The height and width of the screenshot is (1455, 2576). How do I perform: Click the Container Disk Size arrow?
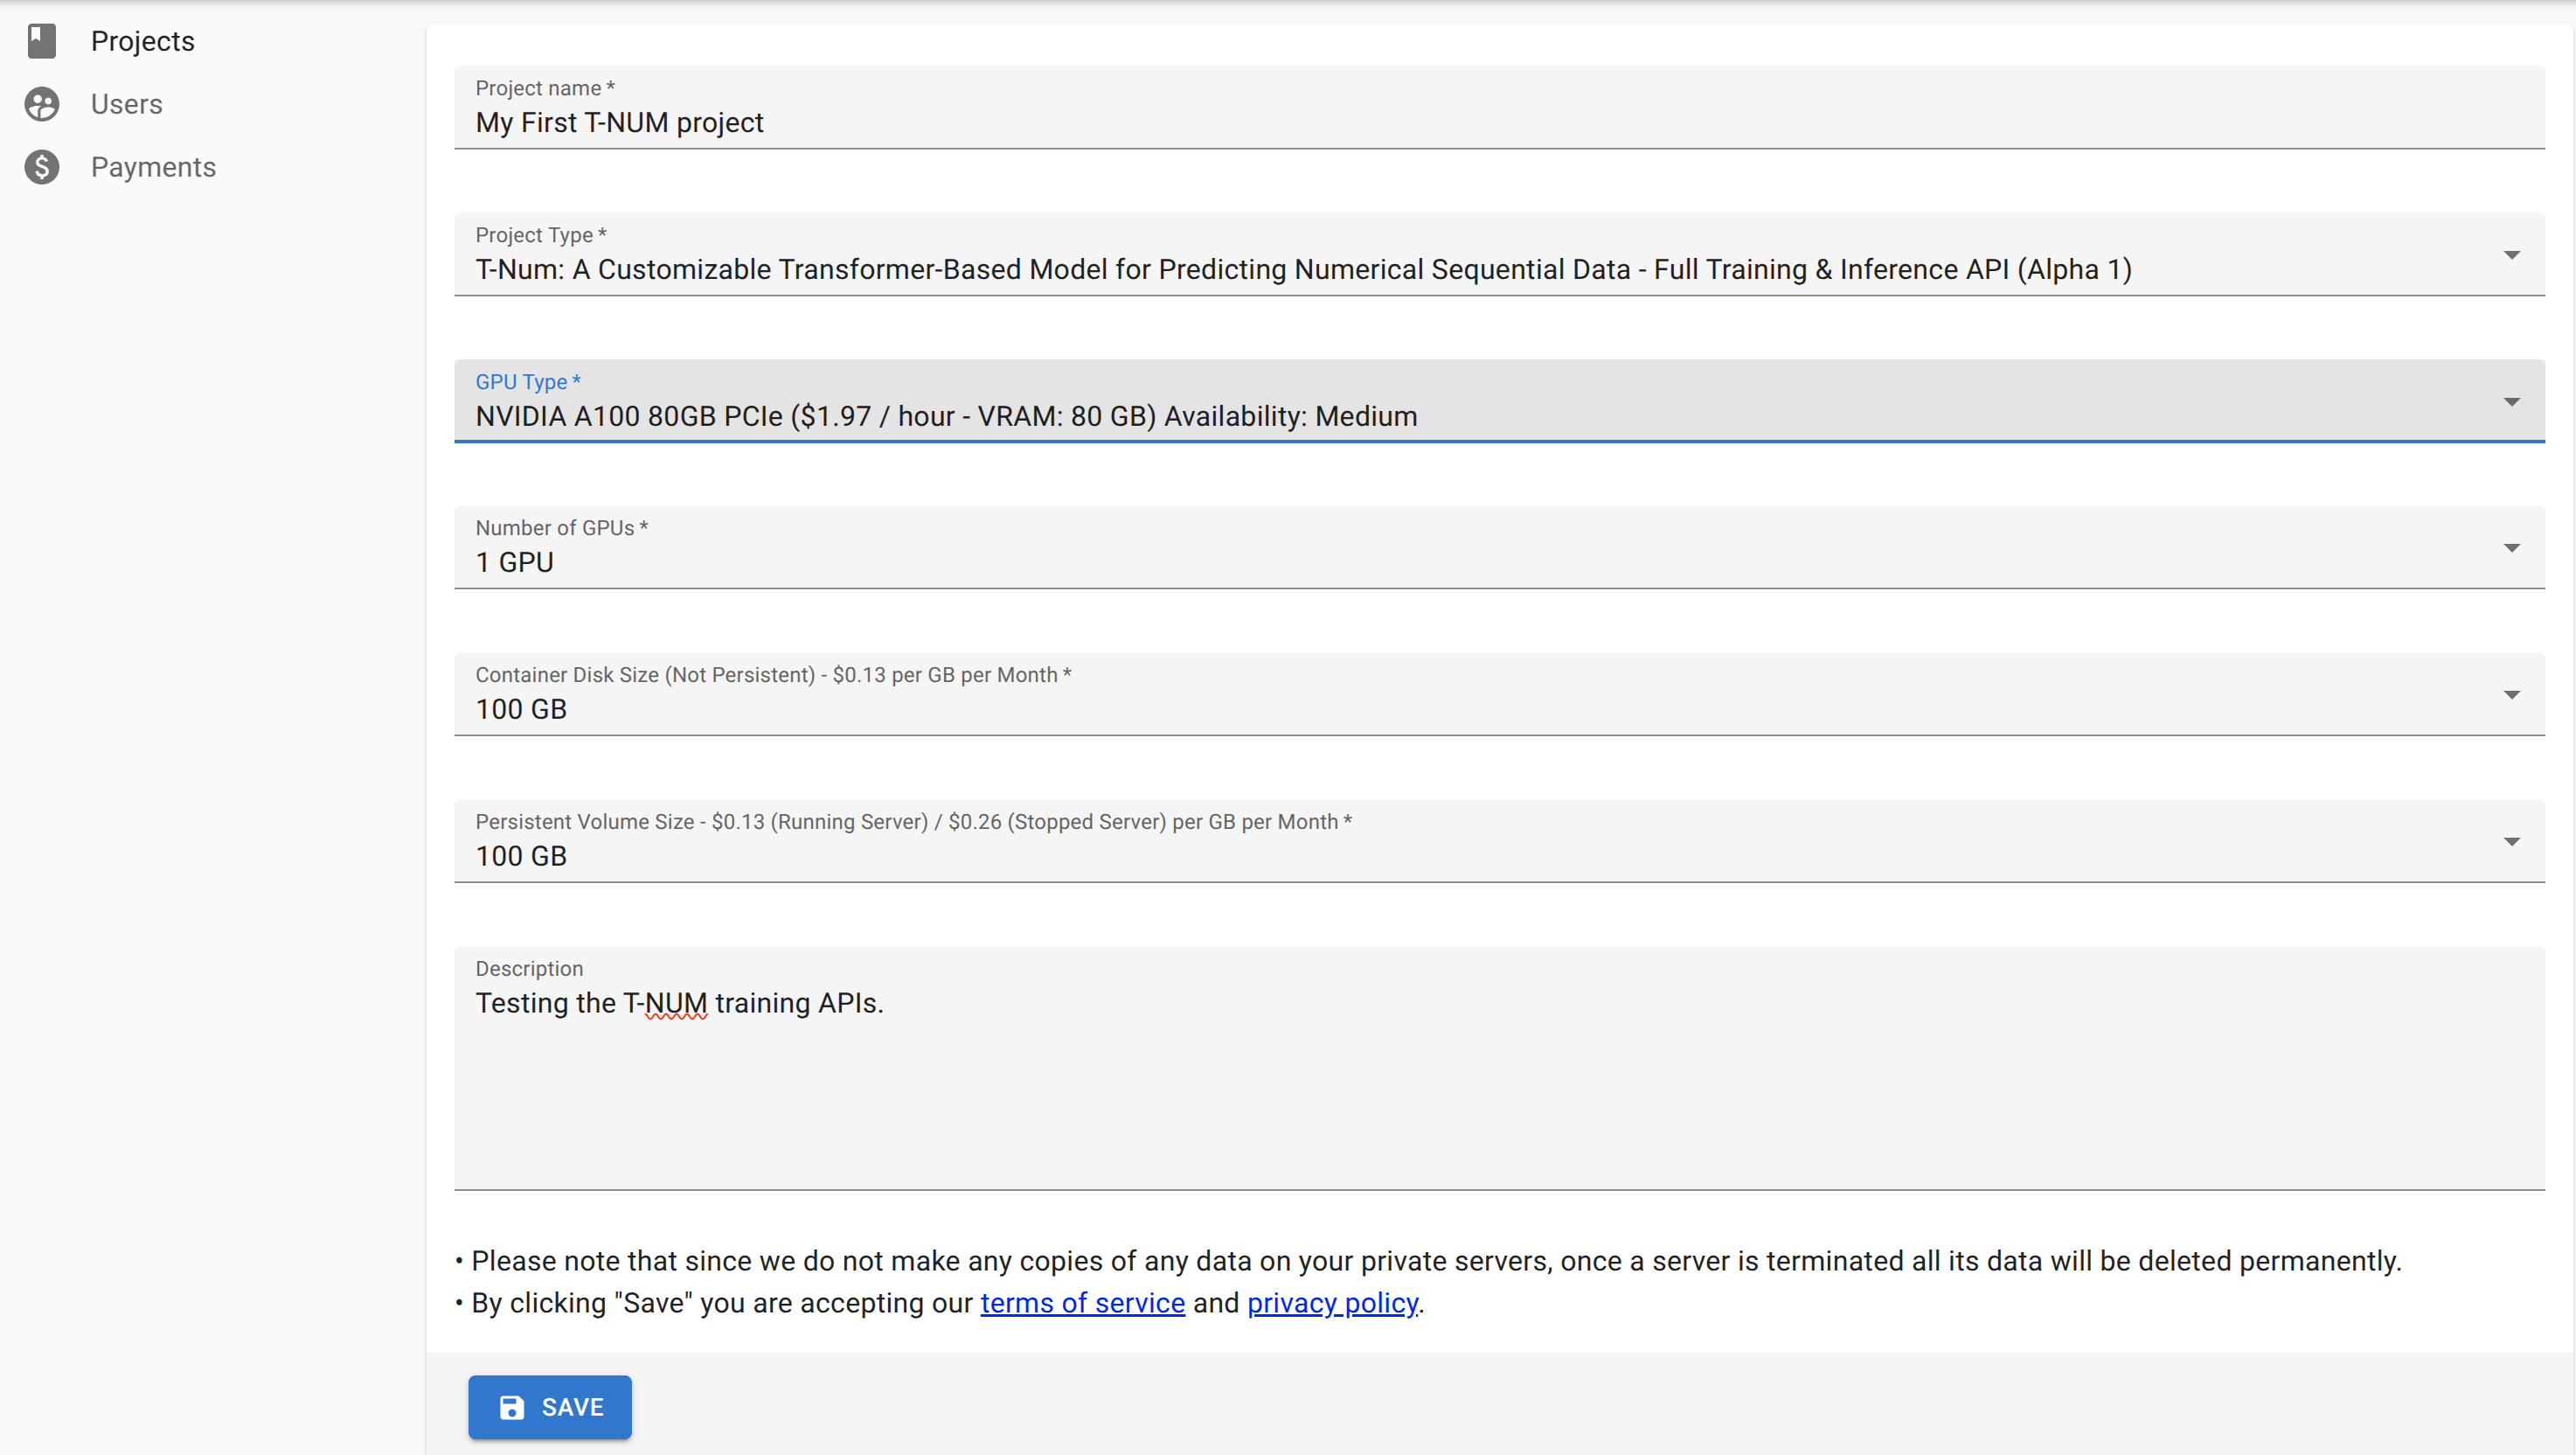coord(2511,695)
